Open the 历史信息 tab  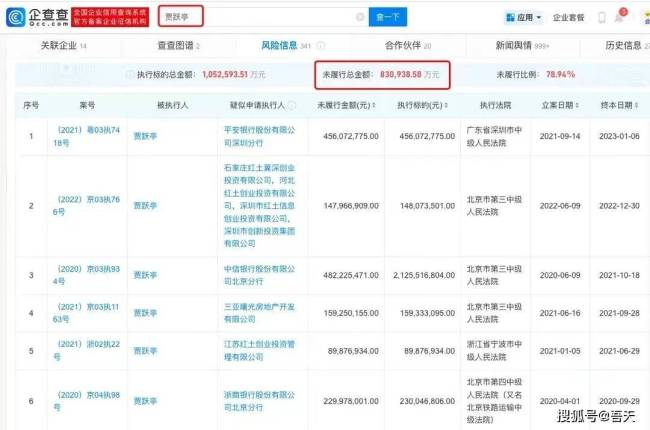tap(627, 45)
